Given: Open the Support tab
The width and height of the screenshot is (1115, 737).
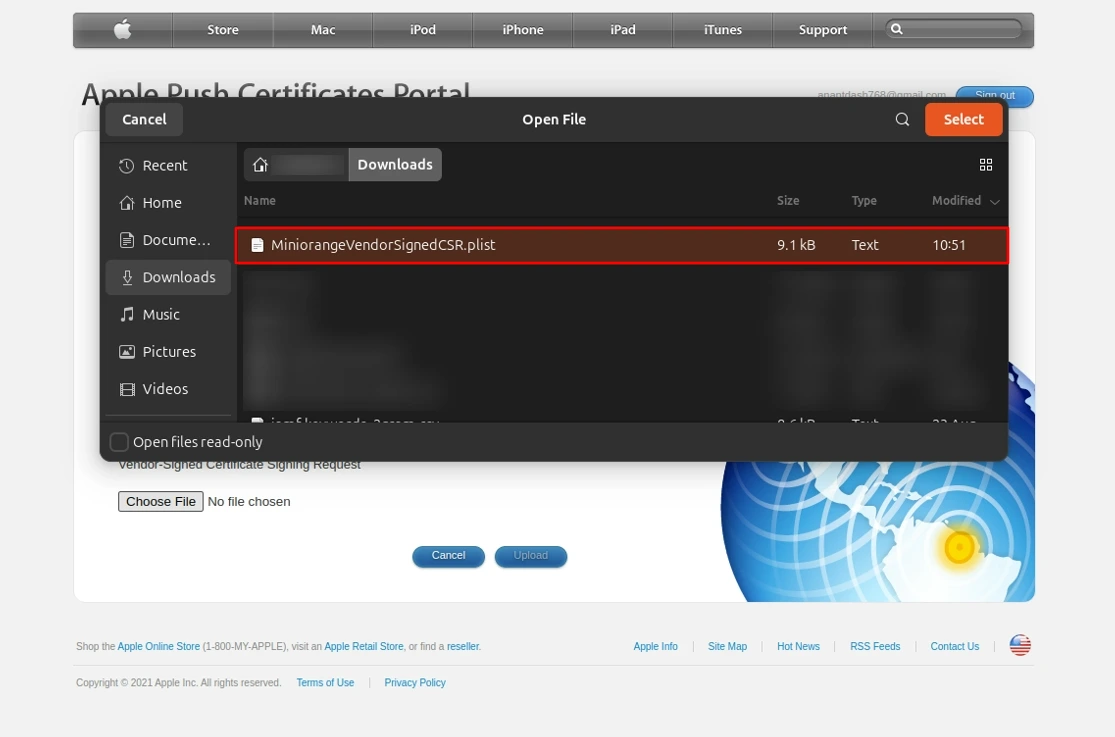Looking at the screenshot, I should (822, 29).
